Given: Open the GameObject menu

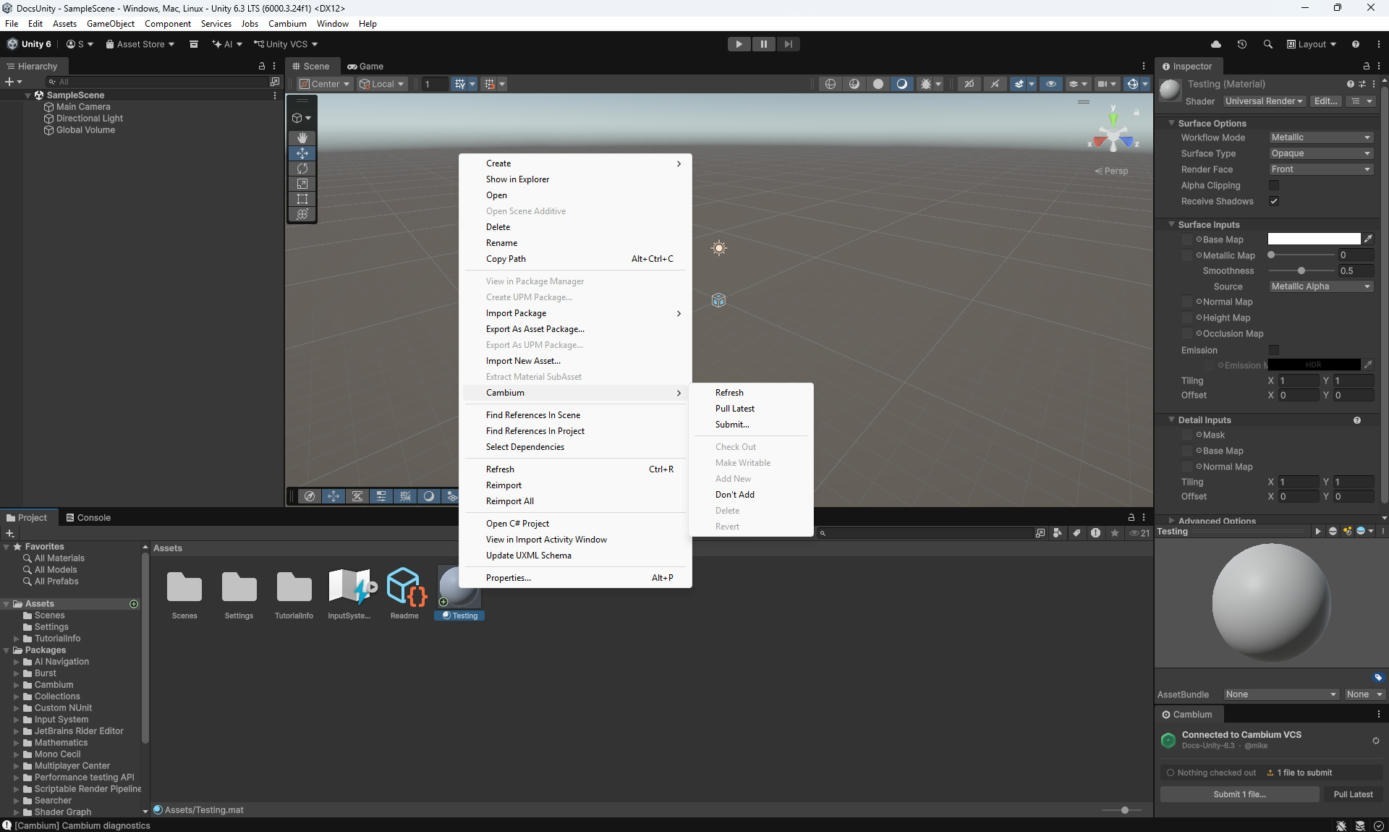Looking at the screenshot, I should coord(111,23).
